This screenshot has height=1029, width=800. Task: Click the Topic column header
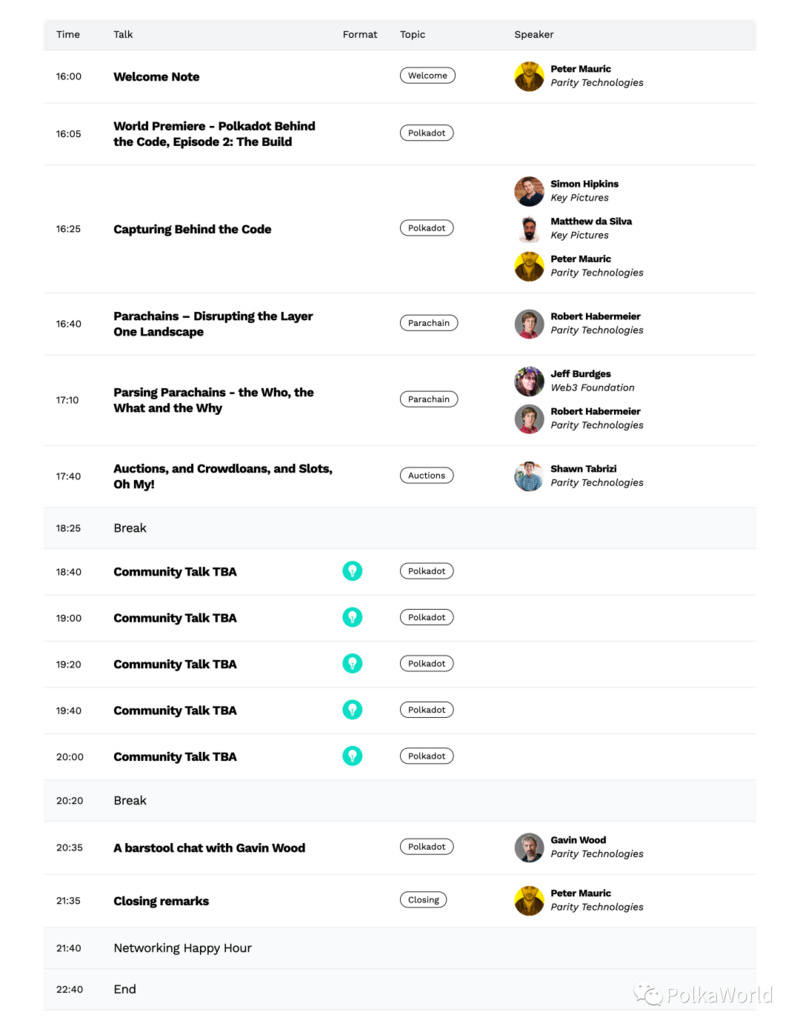pos(412,34)
